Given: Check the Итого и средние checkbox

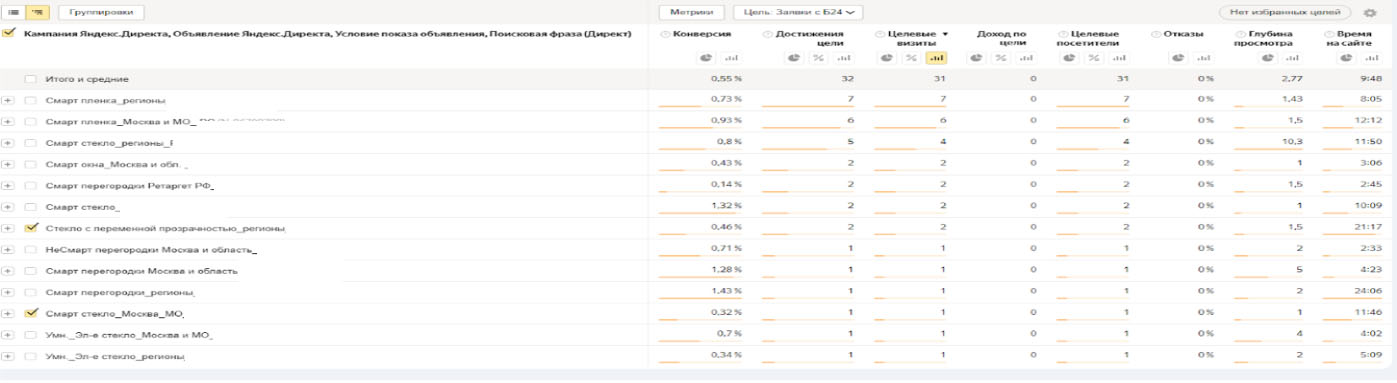Looking at the screenshot, I should tap(31, 79).
